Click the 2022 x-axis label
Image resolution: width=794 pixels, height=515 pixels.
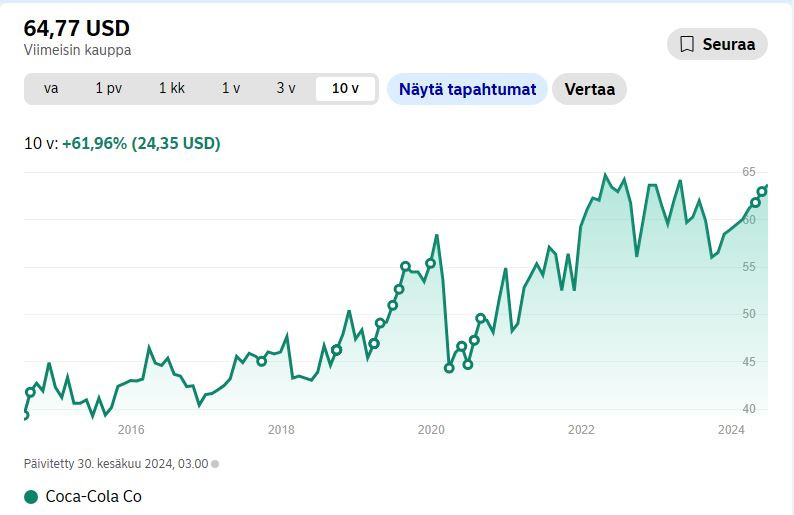pyautogui.click(x=581, y=430)
